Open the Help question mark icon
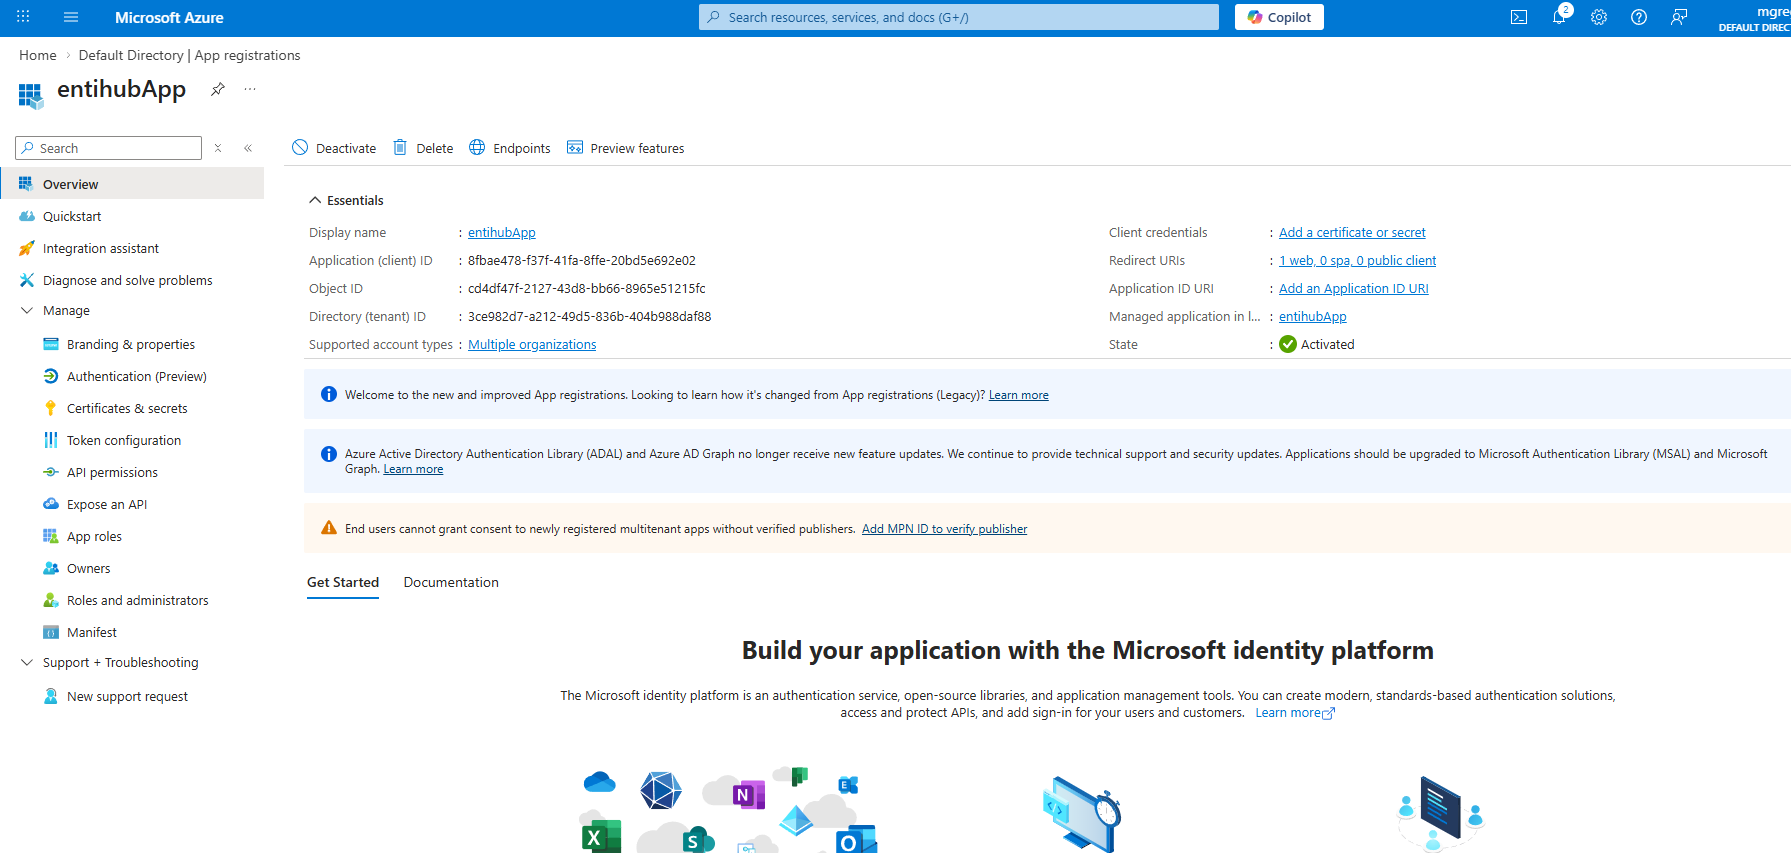This screenshot has height=853, width=1791. pos(1639,17)
